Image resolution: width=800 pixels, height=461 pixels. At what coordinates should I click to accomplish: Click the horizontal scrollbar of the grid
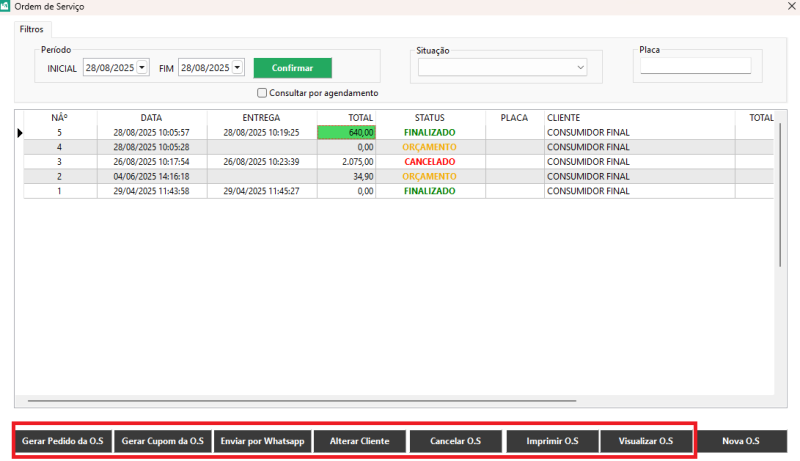[302, 401]
